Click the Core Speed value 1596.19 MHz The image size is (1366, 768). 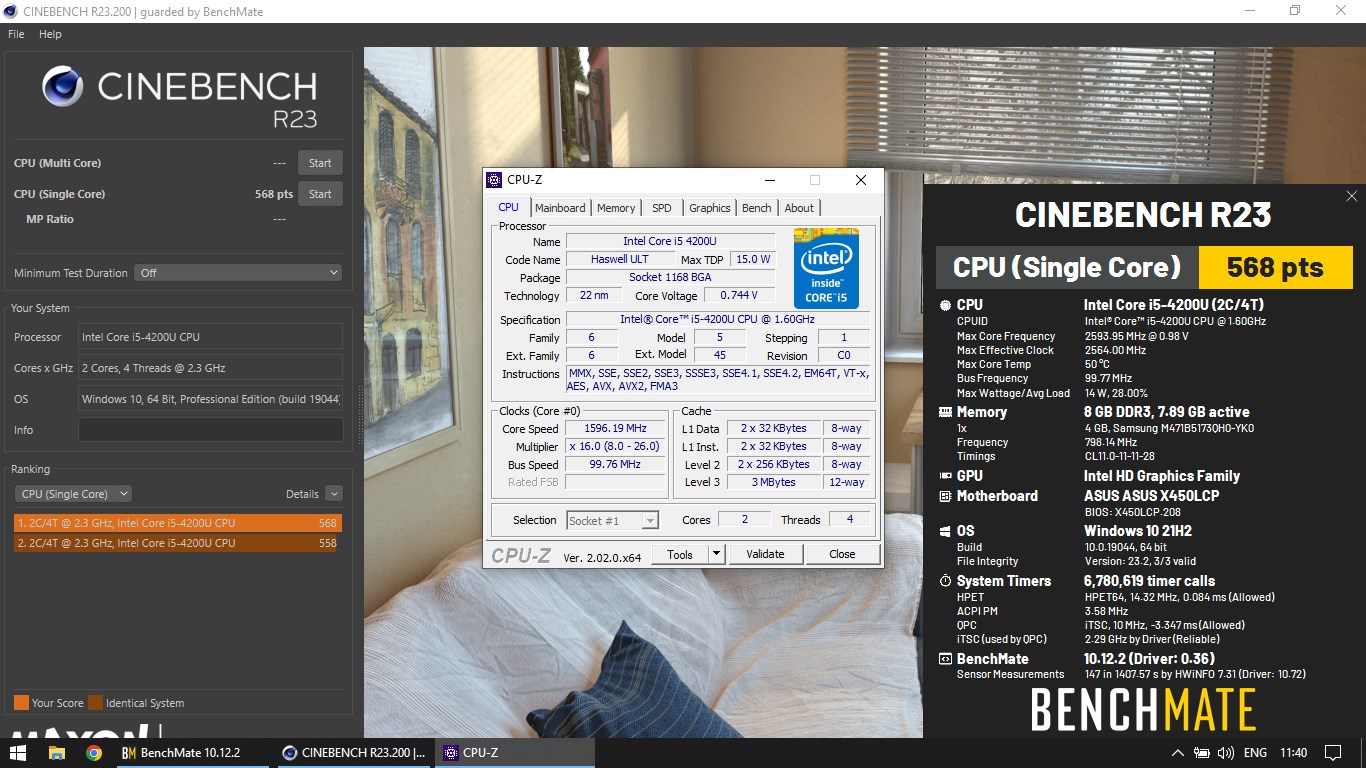click(x=615, y=428)
